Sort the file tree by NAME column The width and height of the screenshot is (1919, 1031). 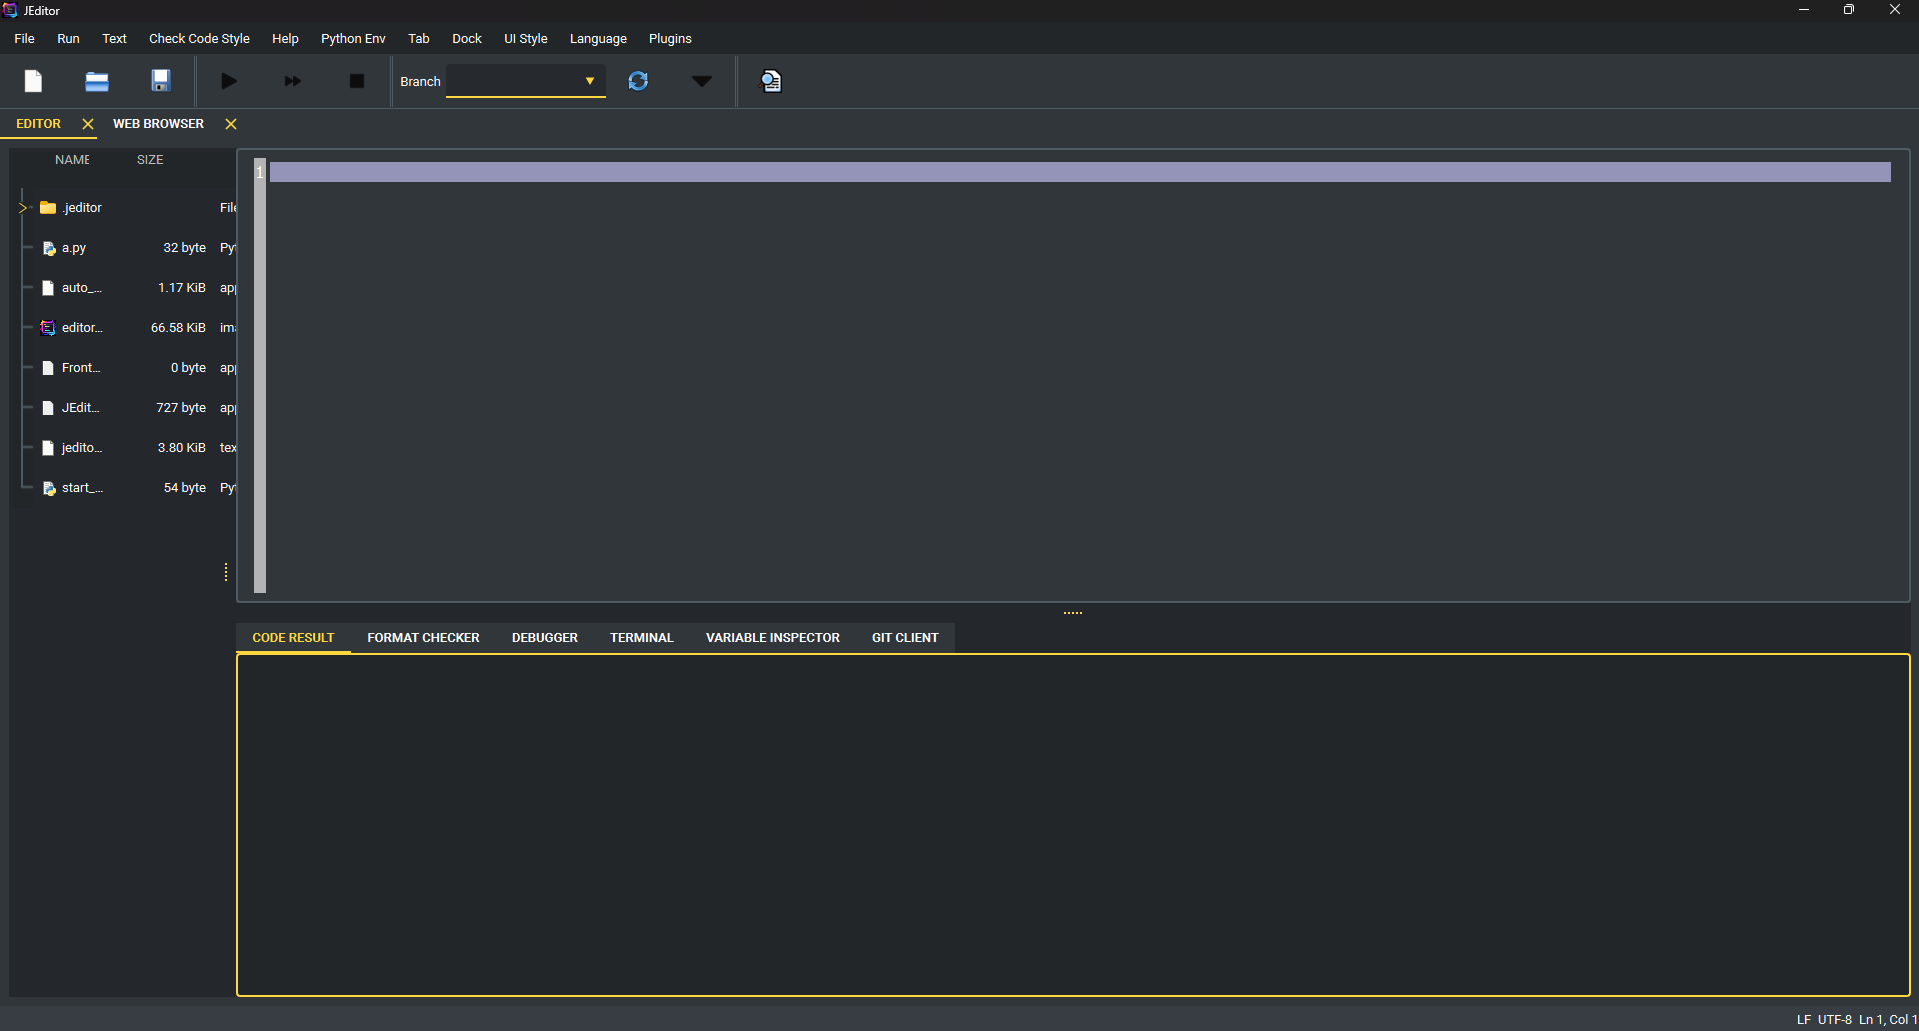tap(72, 160)
